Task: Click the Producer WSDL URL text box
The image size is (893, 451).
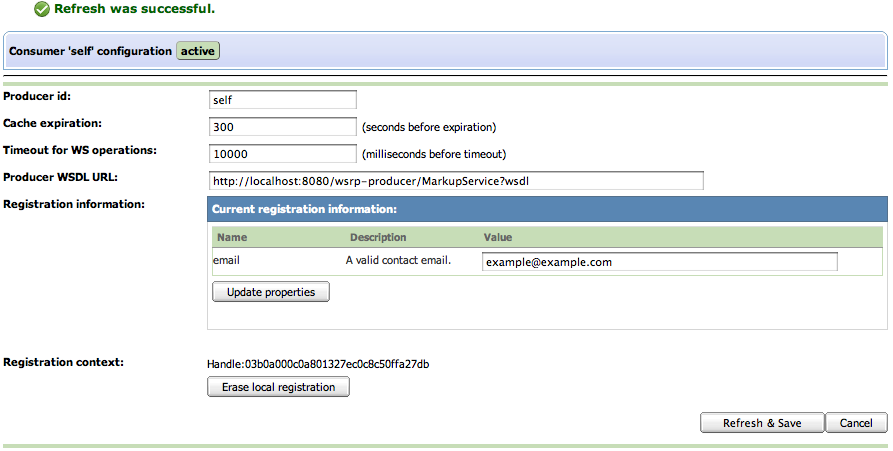Action: [455, 181]
